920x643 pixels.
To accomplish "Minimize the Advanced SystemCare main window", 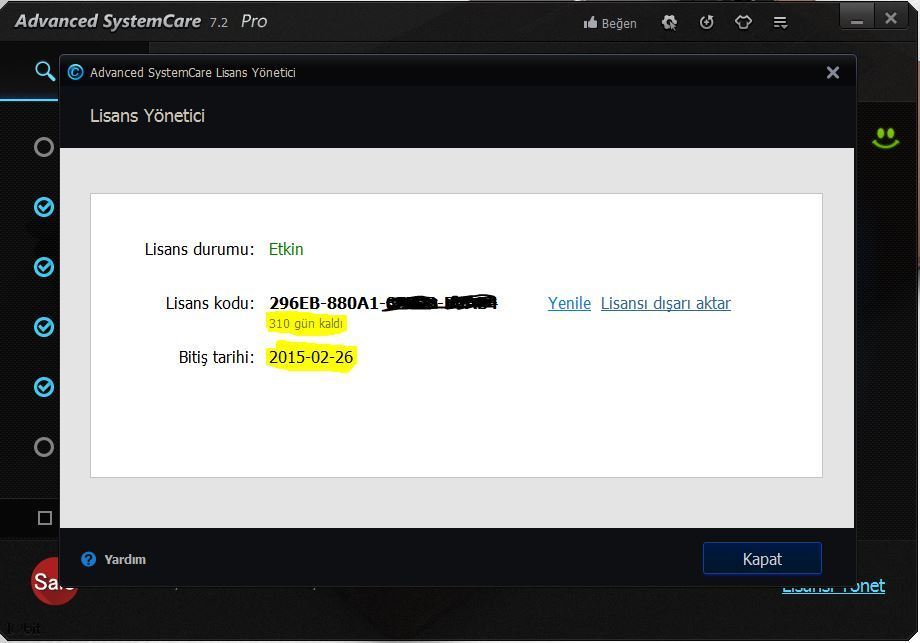I will pyautogui.click(x=857, y=18).
